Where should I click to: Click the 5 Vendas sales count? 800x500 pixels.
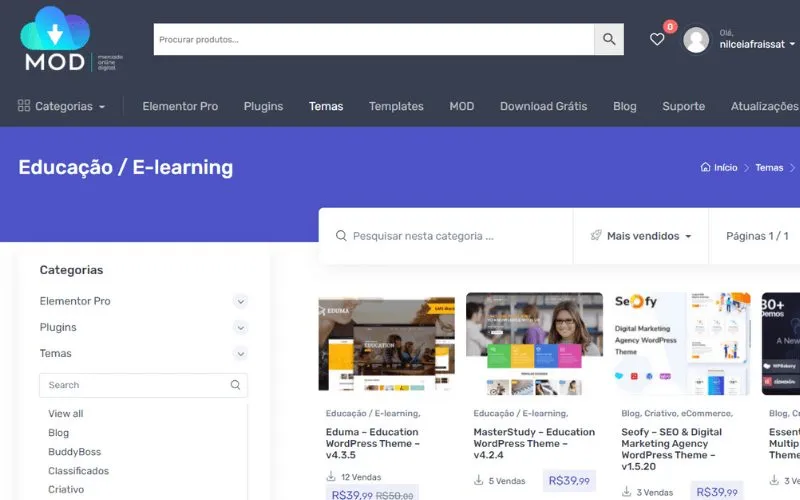point(507,480)
